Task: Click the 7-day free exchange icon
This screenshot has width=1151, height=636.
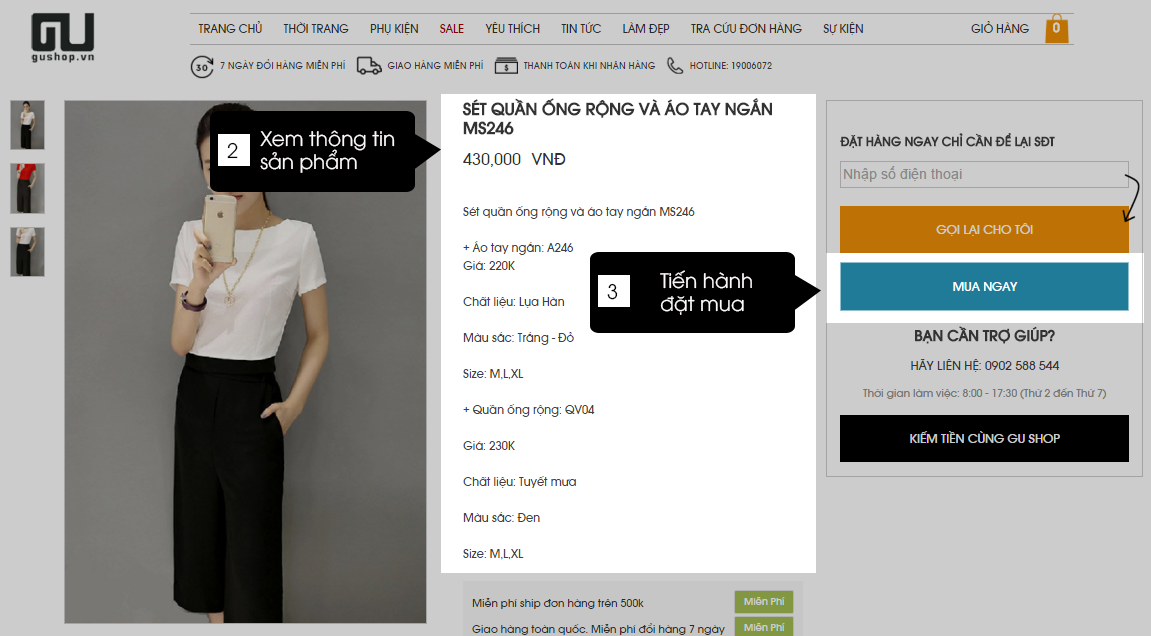Action: point(202,66)
